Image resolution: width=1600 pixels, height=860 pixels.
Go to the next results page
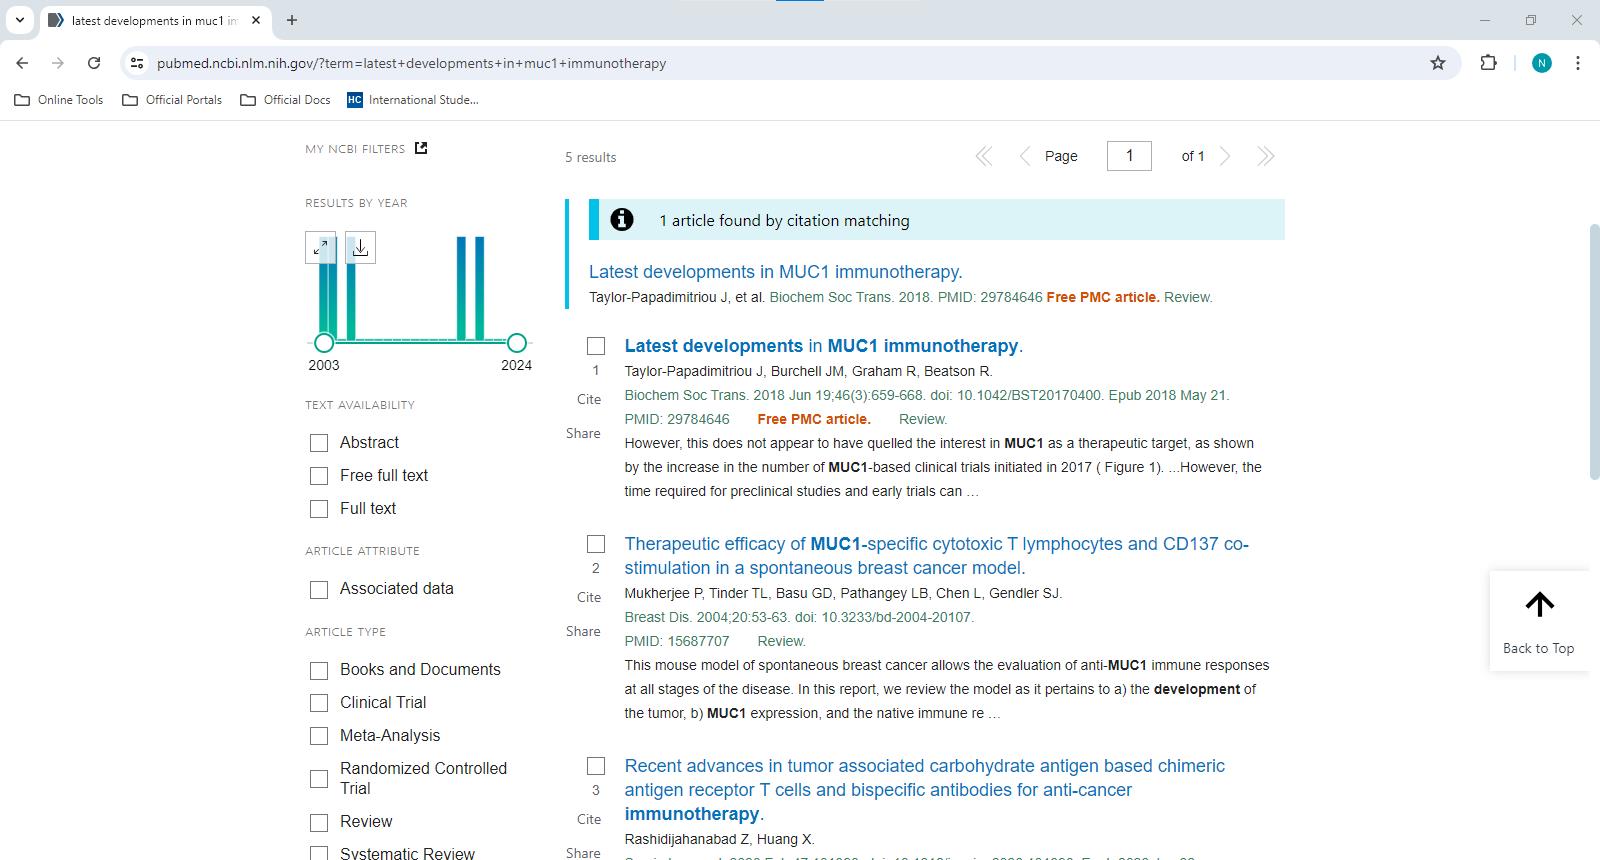pyautogui.click(x=1225, y=156)
